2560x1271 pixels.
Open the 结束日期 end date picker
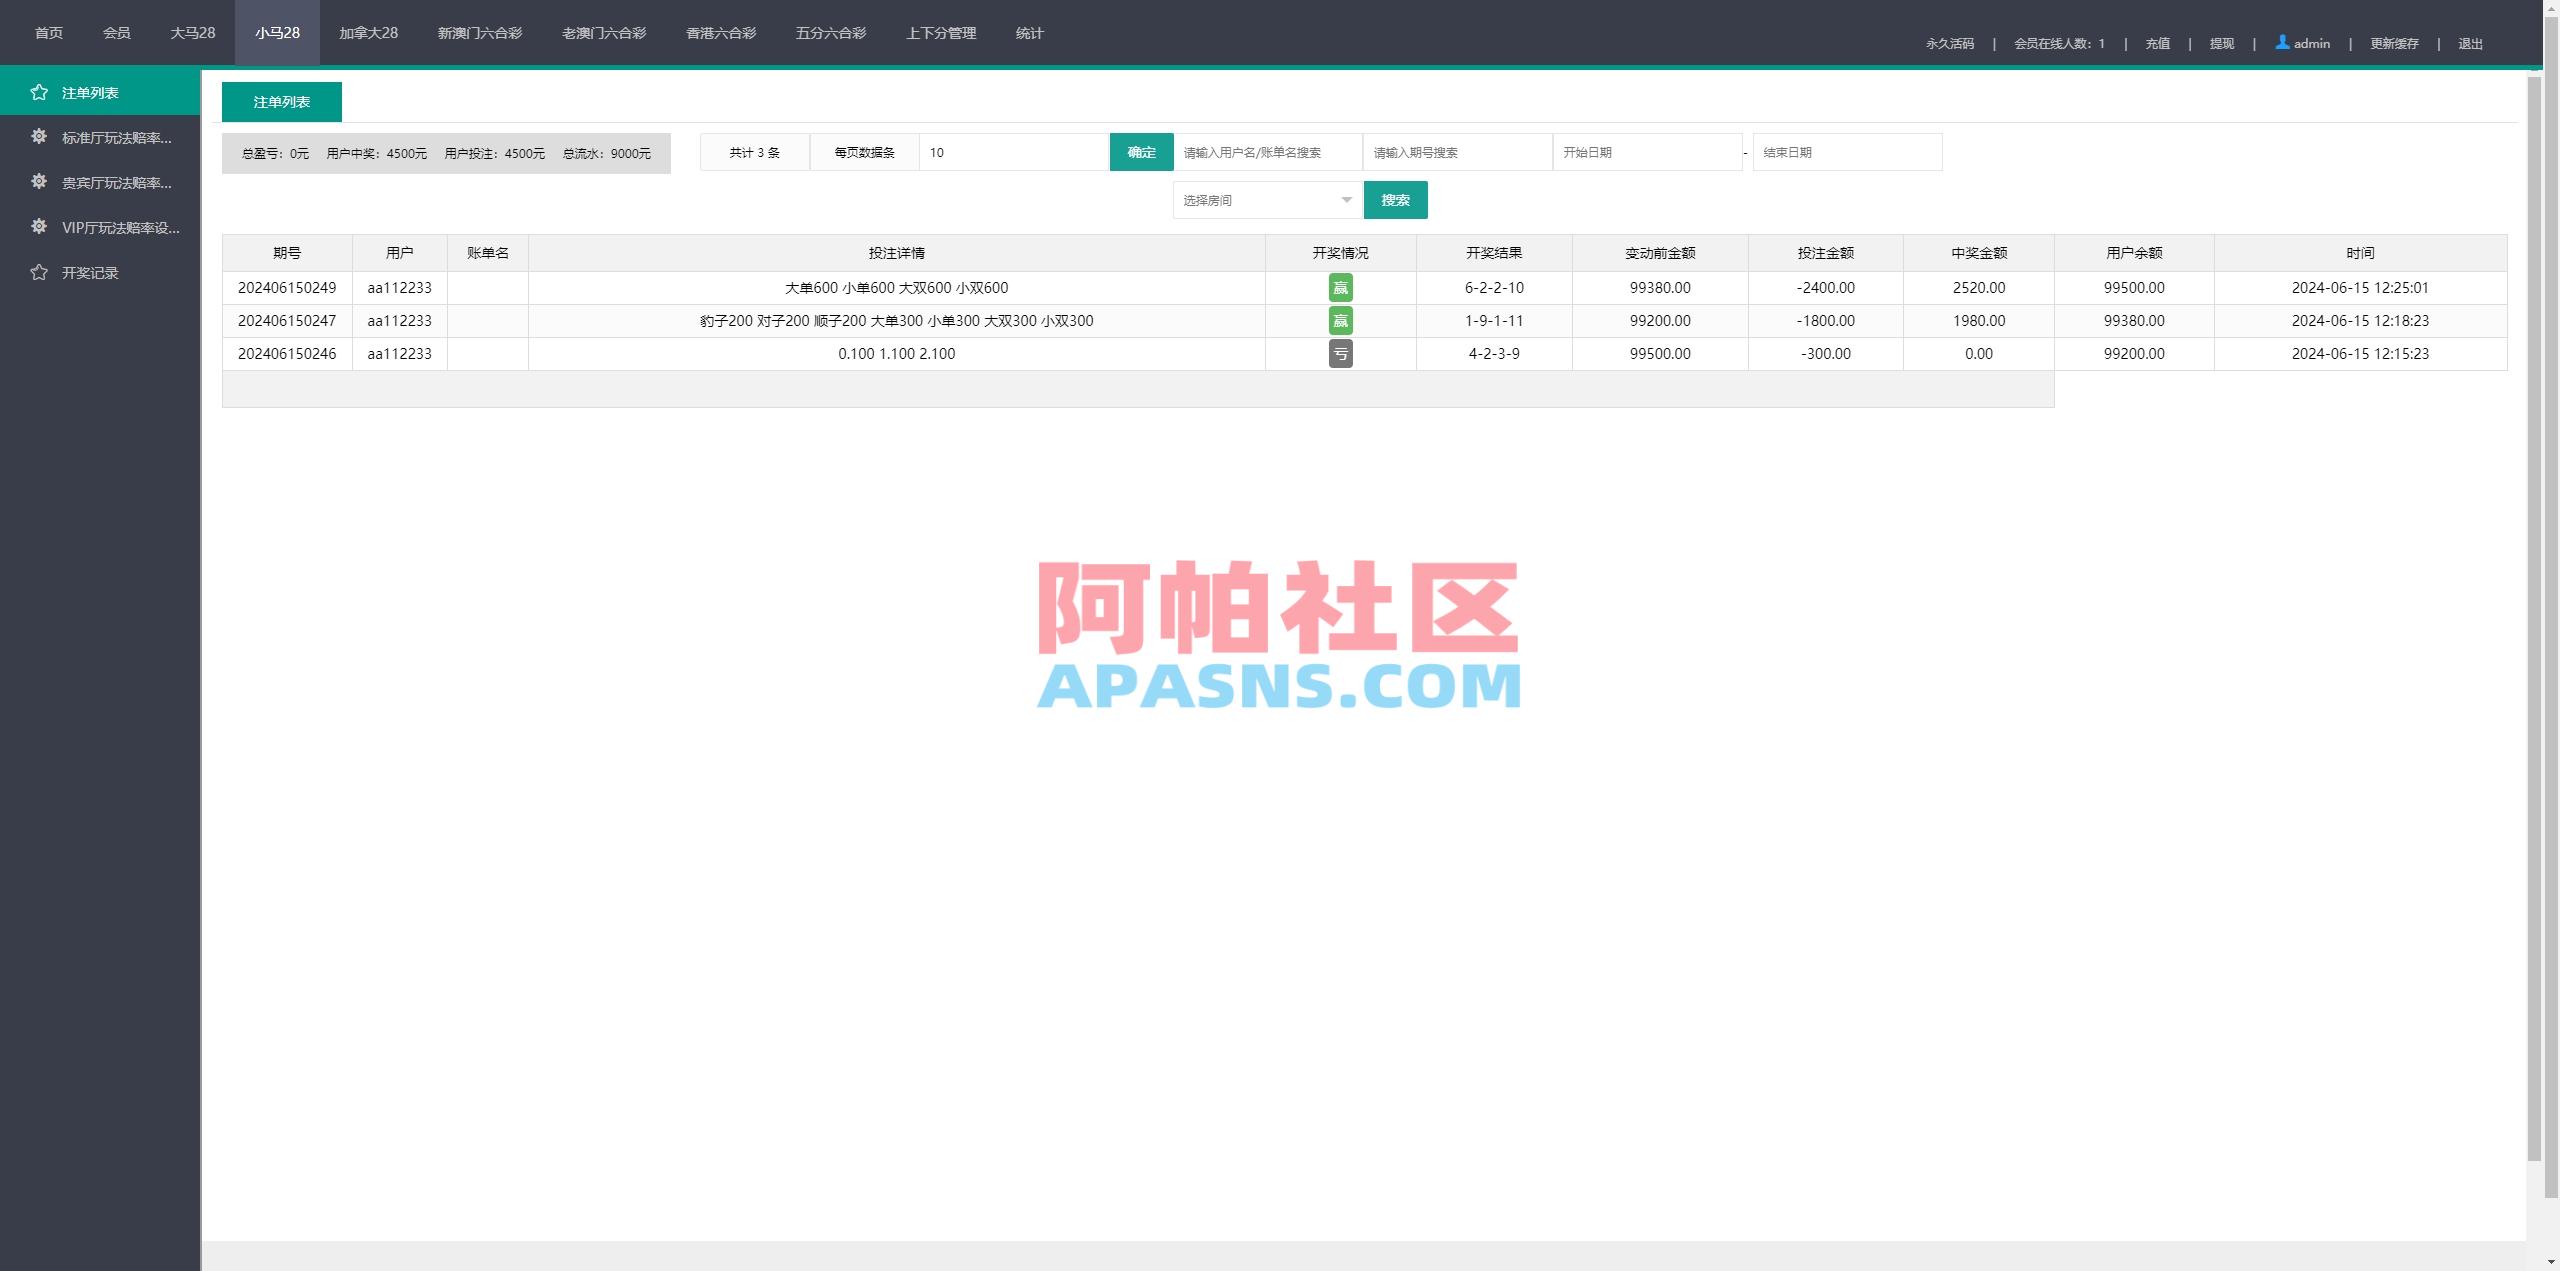pyautogui.click(x=1846, y=152)
